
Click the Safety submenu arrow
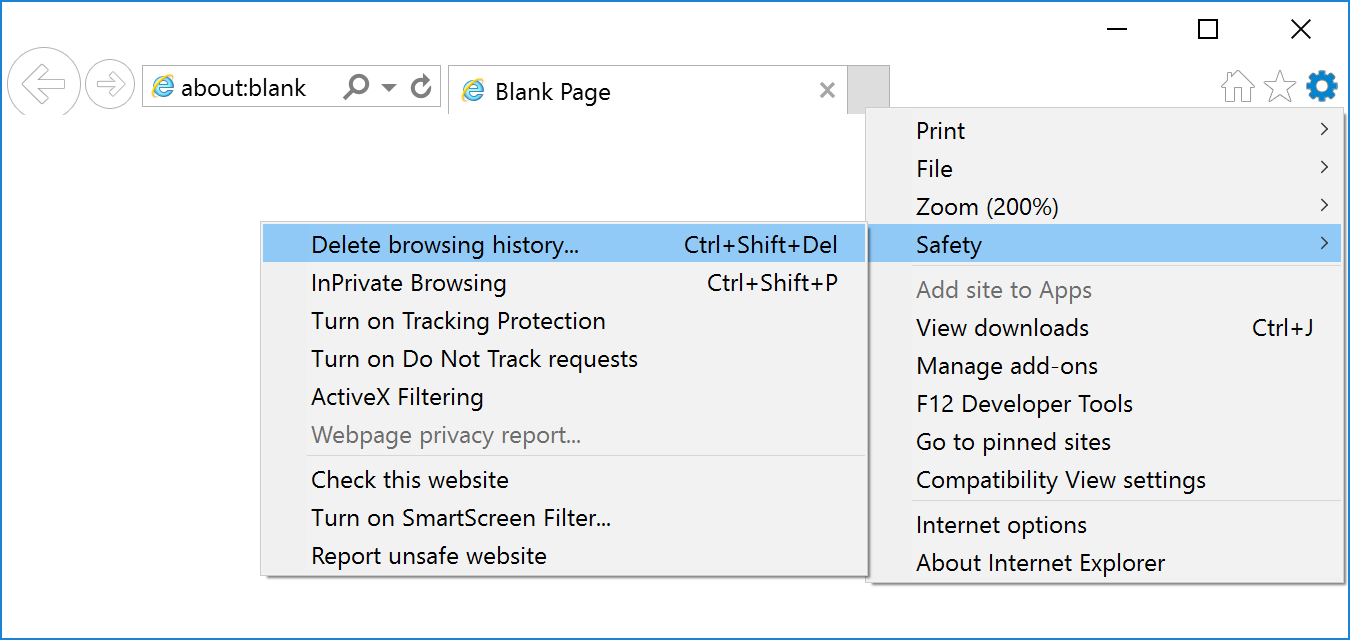(x=1324, y=244)
